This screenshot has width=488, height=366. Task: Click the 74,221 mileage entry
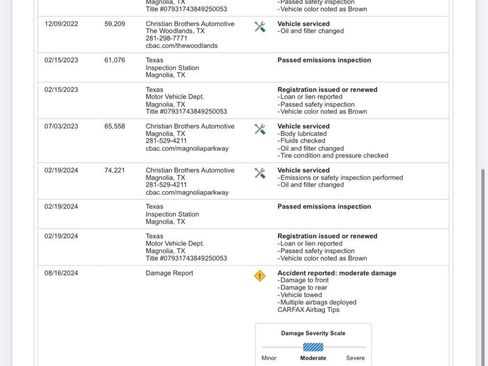pyautogui.click(x=115, y=170)
